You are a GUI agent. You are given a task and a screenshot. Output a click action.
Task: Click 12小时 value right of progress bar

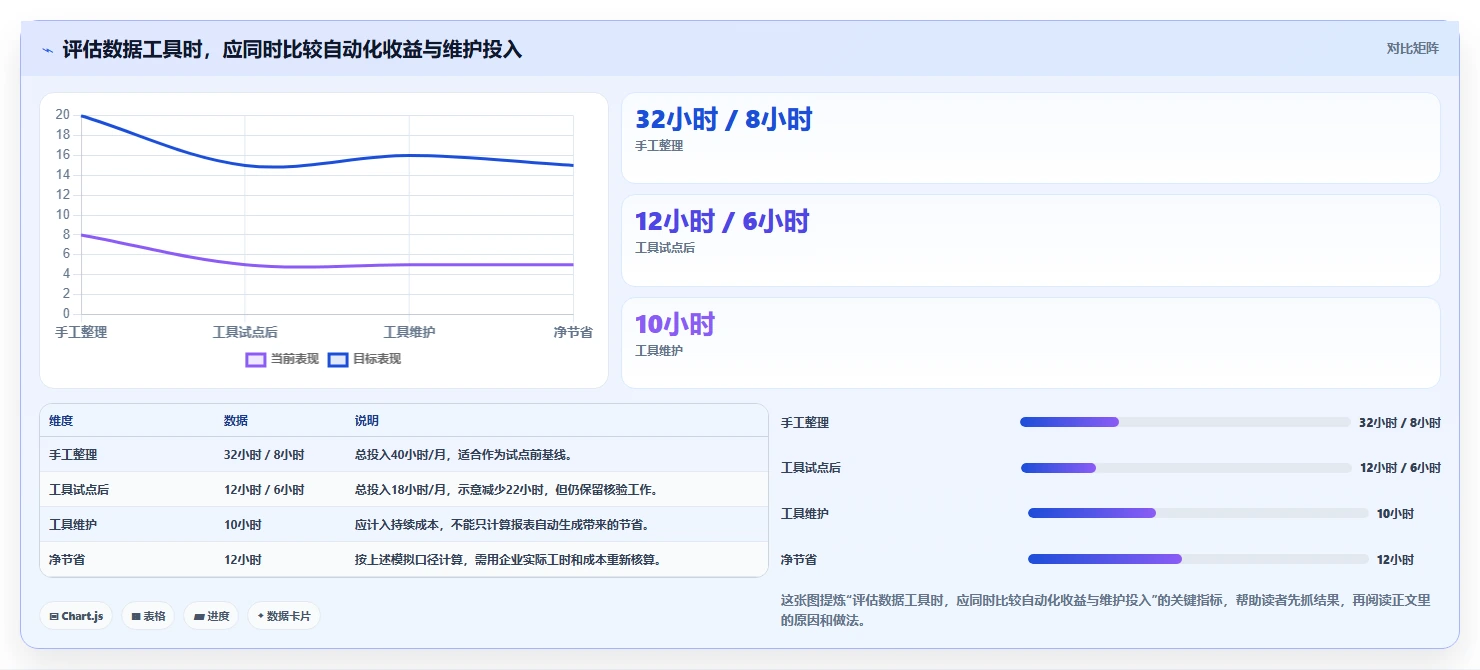(1395, 560)
